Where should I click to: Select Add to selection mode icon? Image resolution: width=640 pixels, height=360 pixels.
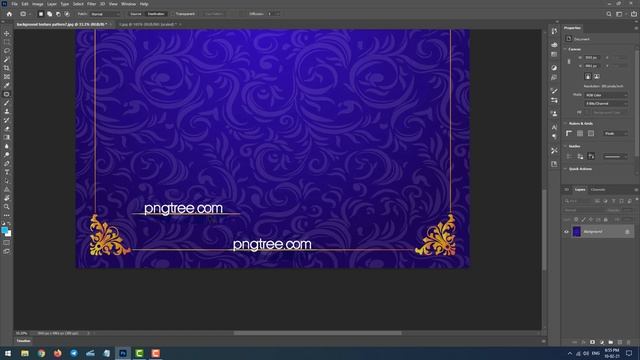point(49,14)
